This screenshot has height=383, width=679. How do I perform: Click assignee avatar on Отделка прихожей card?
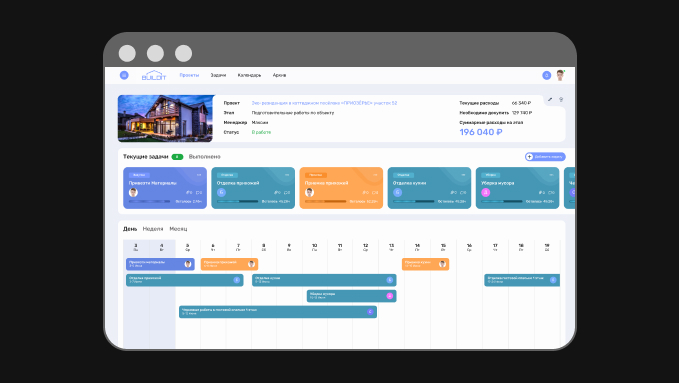point(221,192)
